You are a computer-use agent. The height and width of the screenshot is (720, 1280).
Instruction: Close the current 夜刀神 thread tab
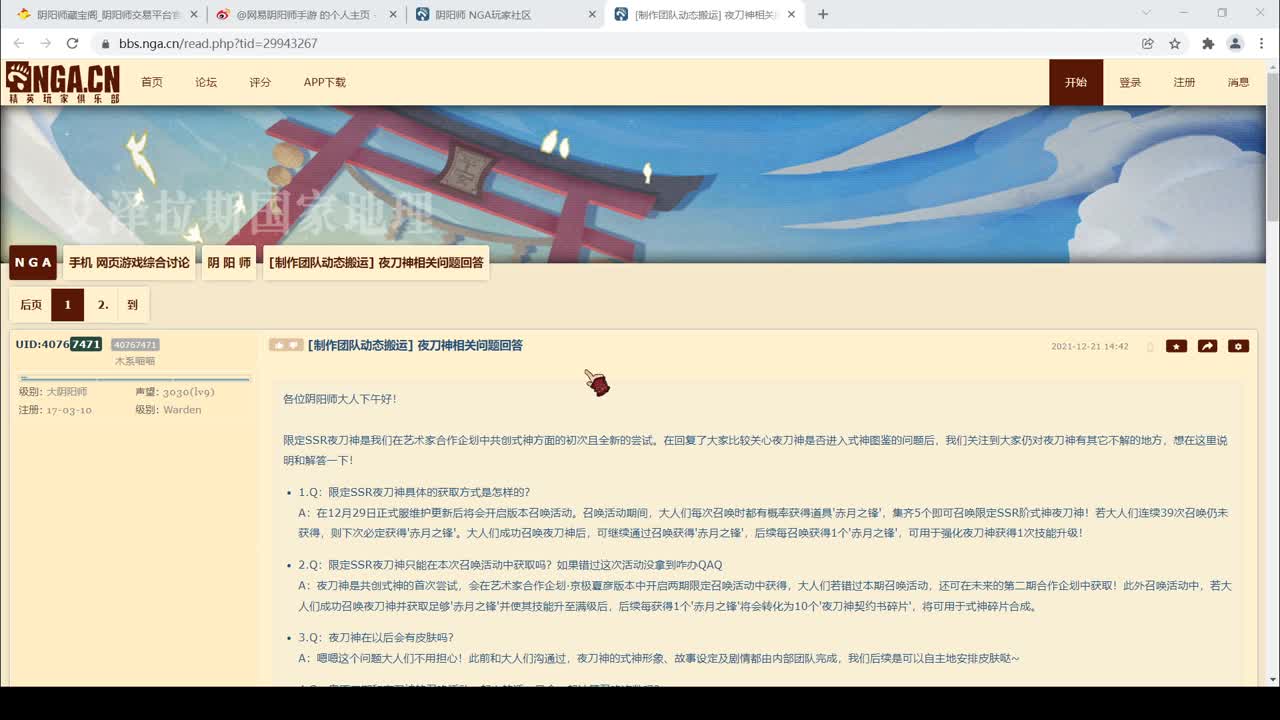click(x=792, y=15)
